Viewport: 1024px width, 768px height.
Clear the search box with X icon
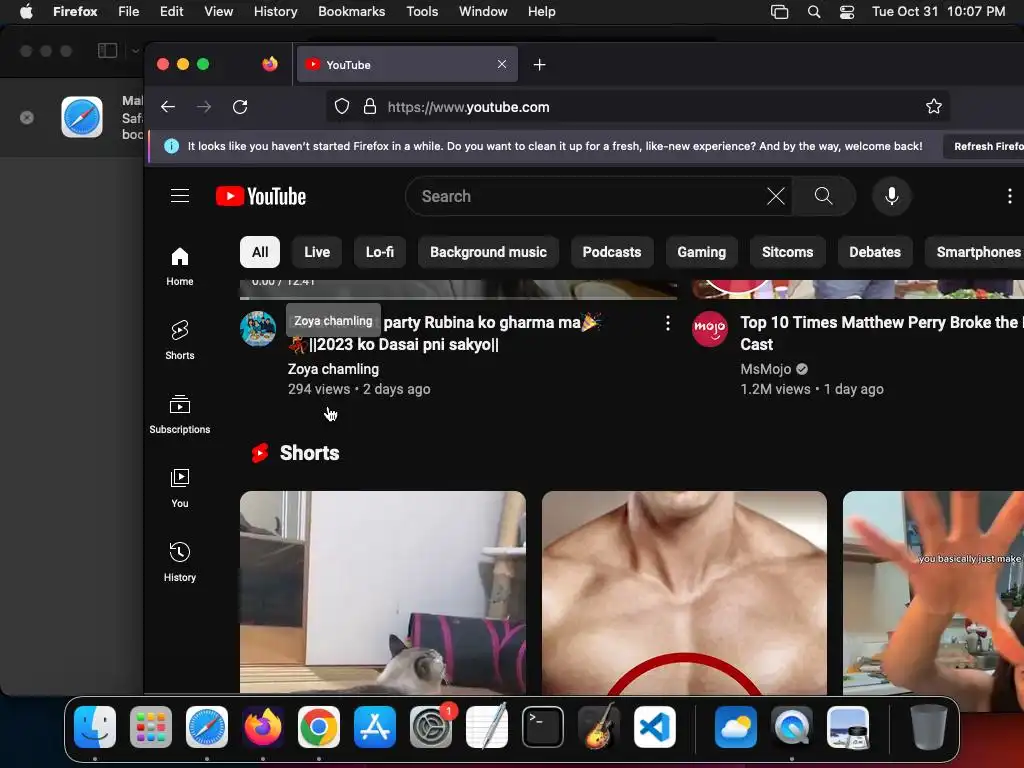(775, 196)
